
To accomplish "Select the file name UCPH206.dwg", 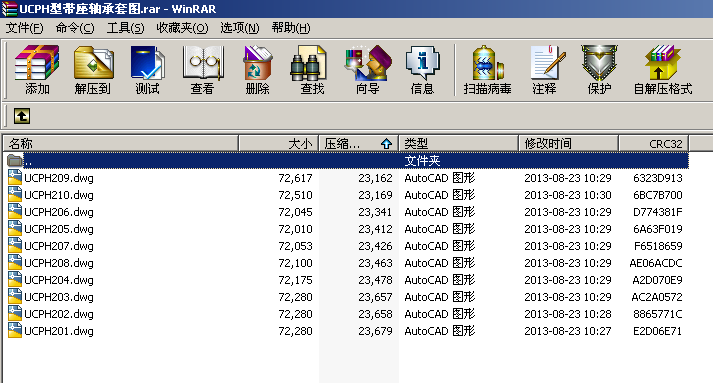I will pos(59,212).
